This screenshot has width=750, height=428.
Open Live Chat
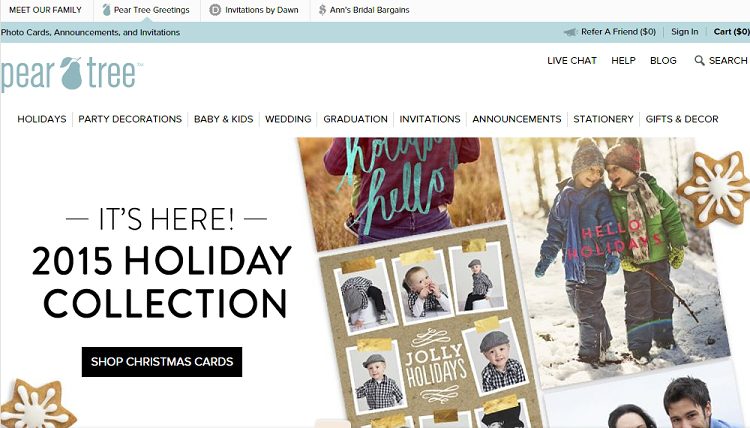point(572,61)
